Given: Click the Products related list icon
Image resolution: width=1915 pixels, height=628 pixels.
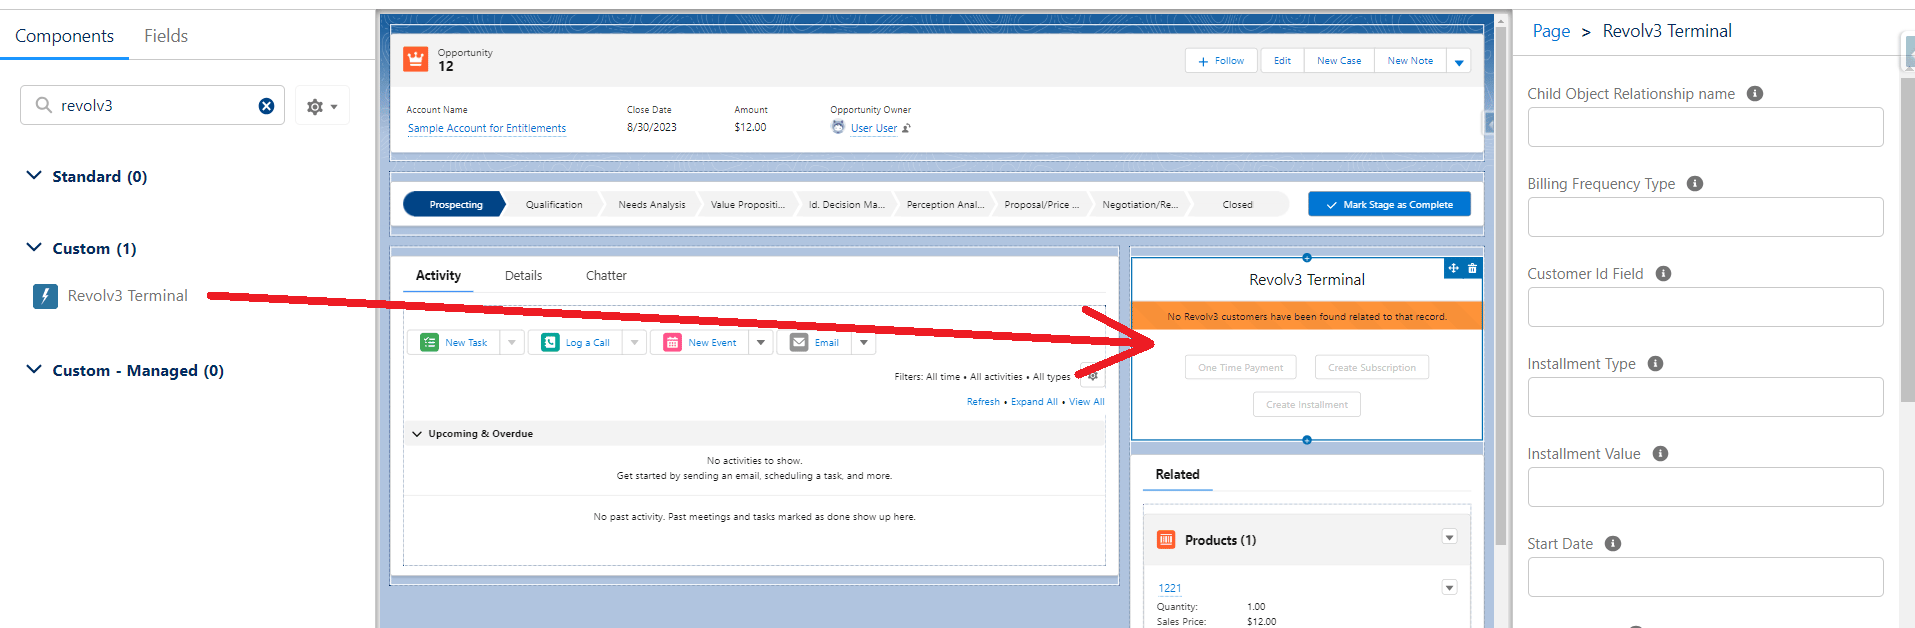Looking at the screenshot, I should [x=1166, y=540].
